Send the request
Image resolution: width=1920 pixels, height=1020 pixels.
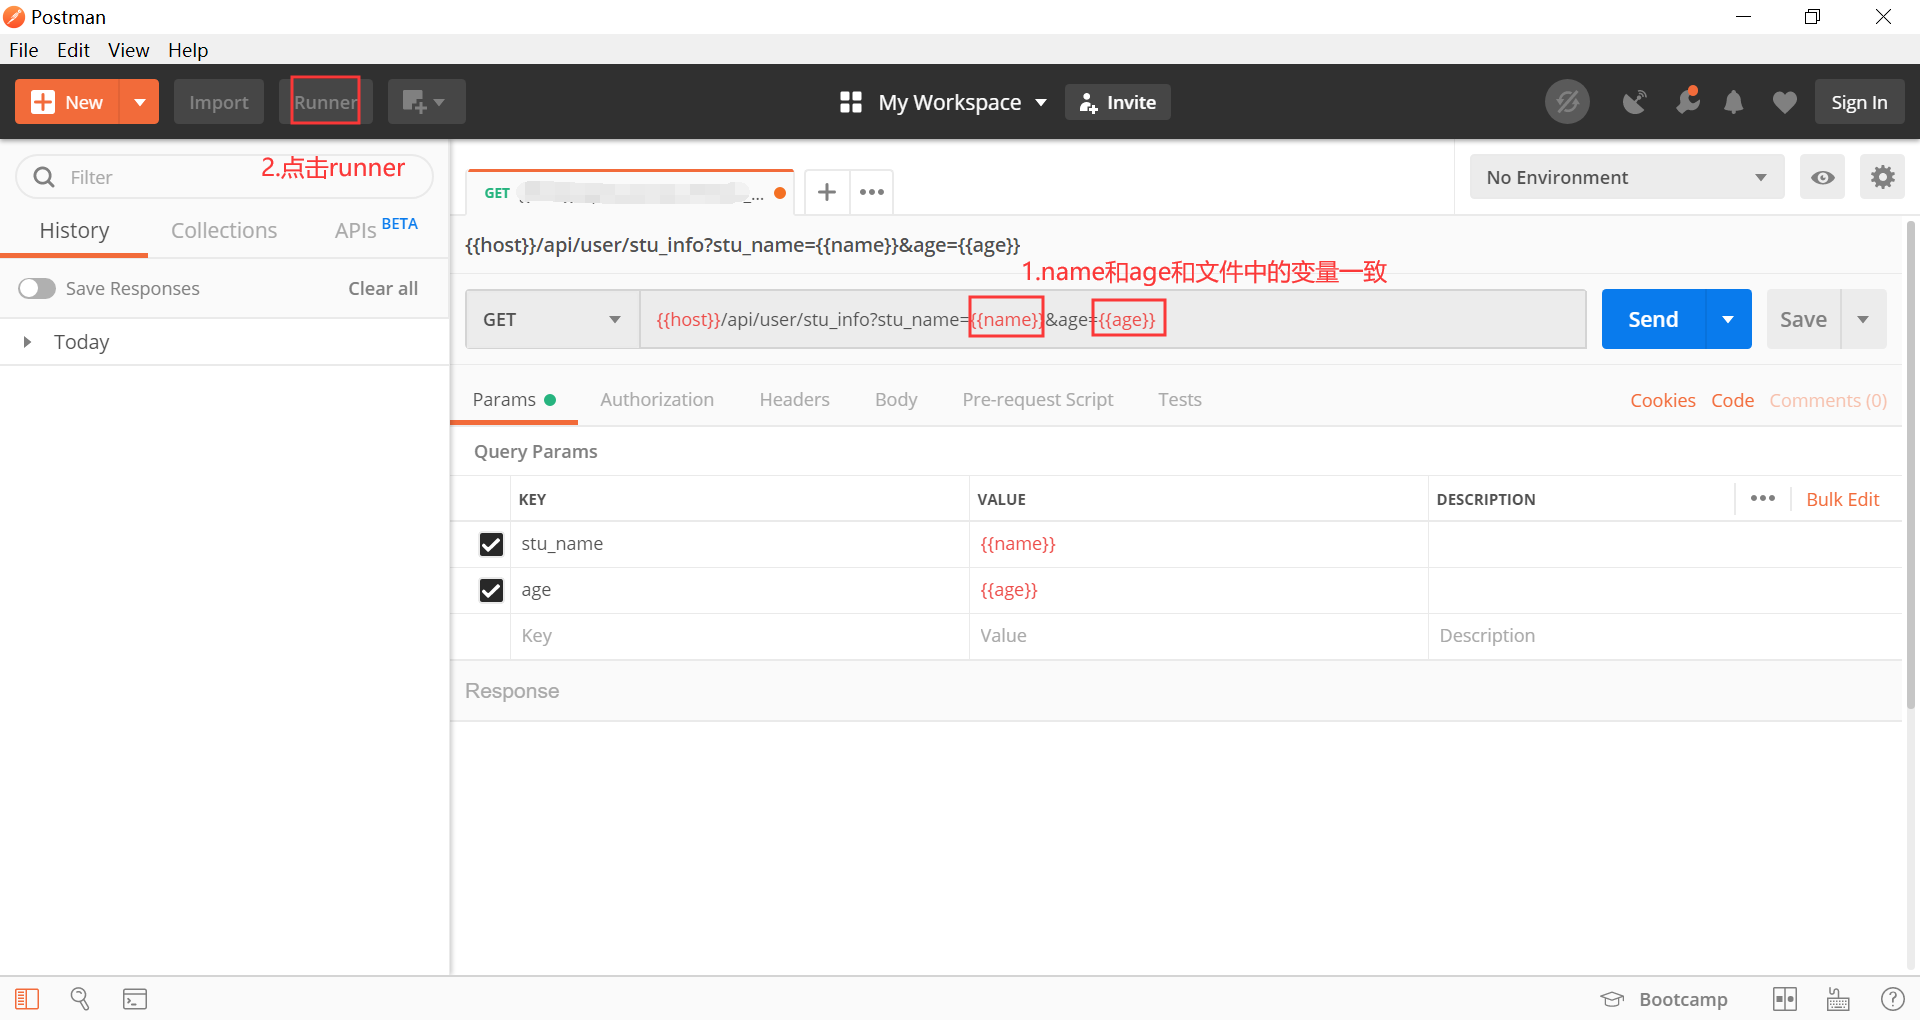click(x=1653, y=319)
